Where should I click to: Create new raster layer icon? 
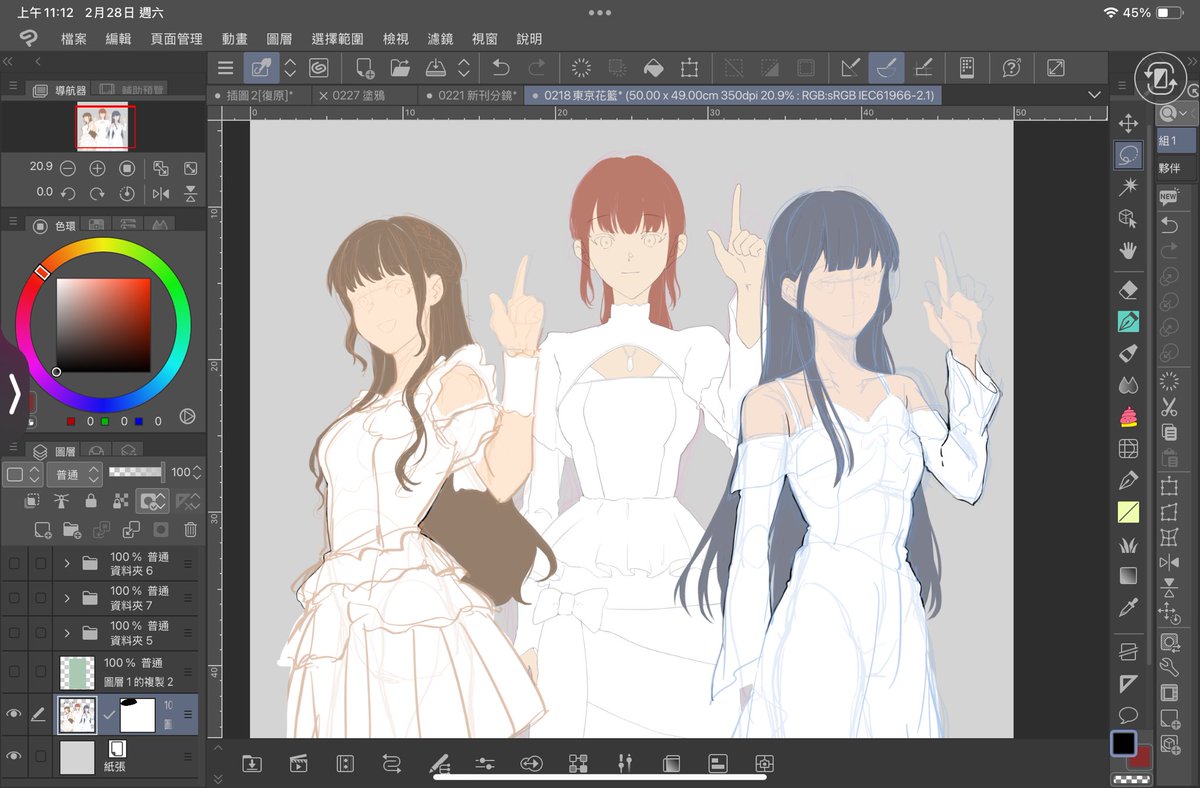(42, 529)
